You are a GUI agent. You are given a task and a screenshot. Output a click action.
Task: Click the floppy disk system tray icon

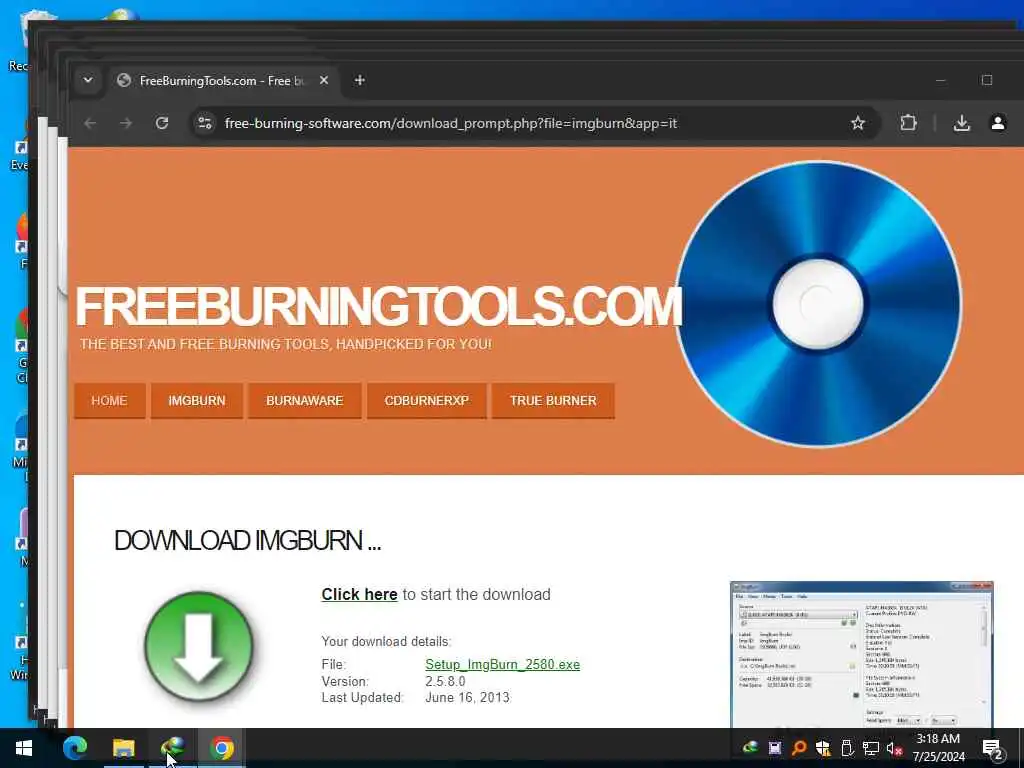pos(775,748)
